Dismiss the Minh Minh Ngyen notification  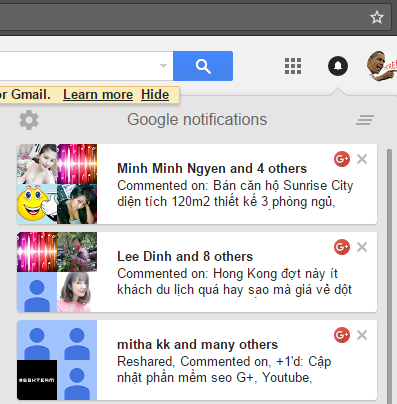pyautogui.click(x=362, y=159)
